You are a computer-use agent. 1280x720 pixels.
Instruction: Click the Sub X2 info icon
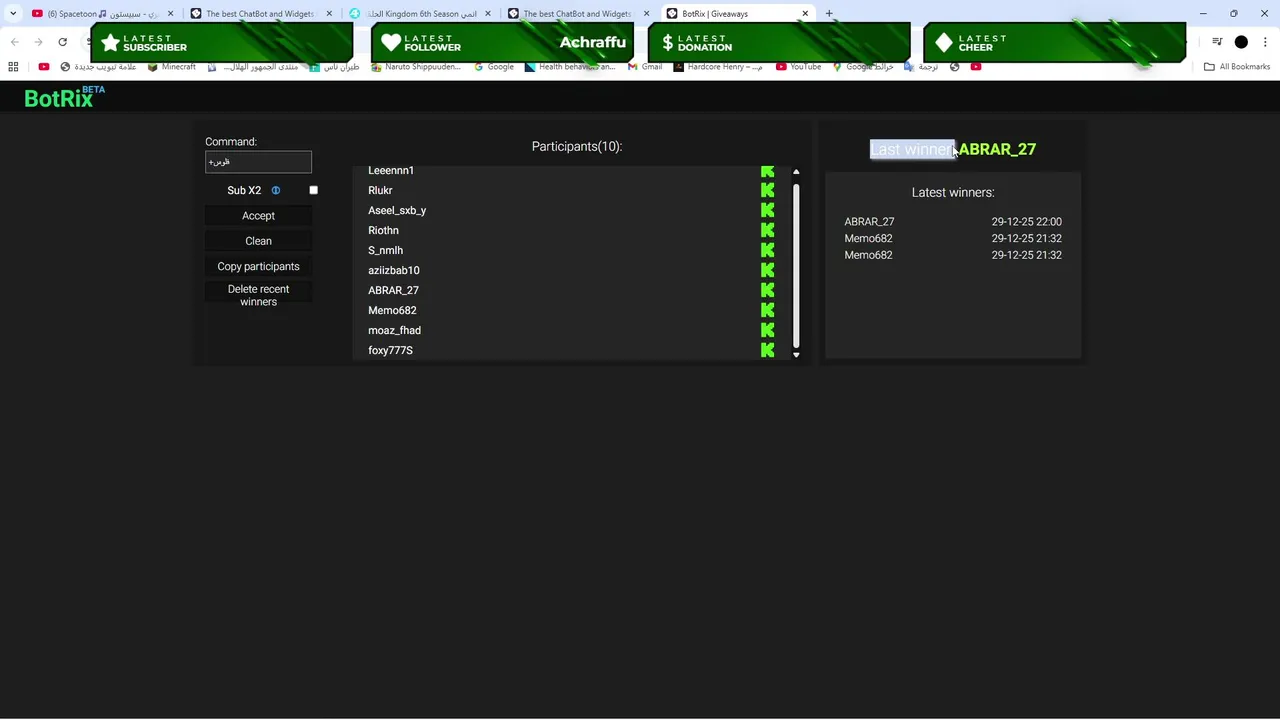click(276, 190)
